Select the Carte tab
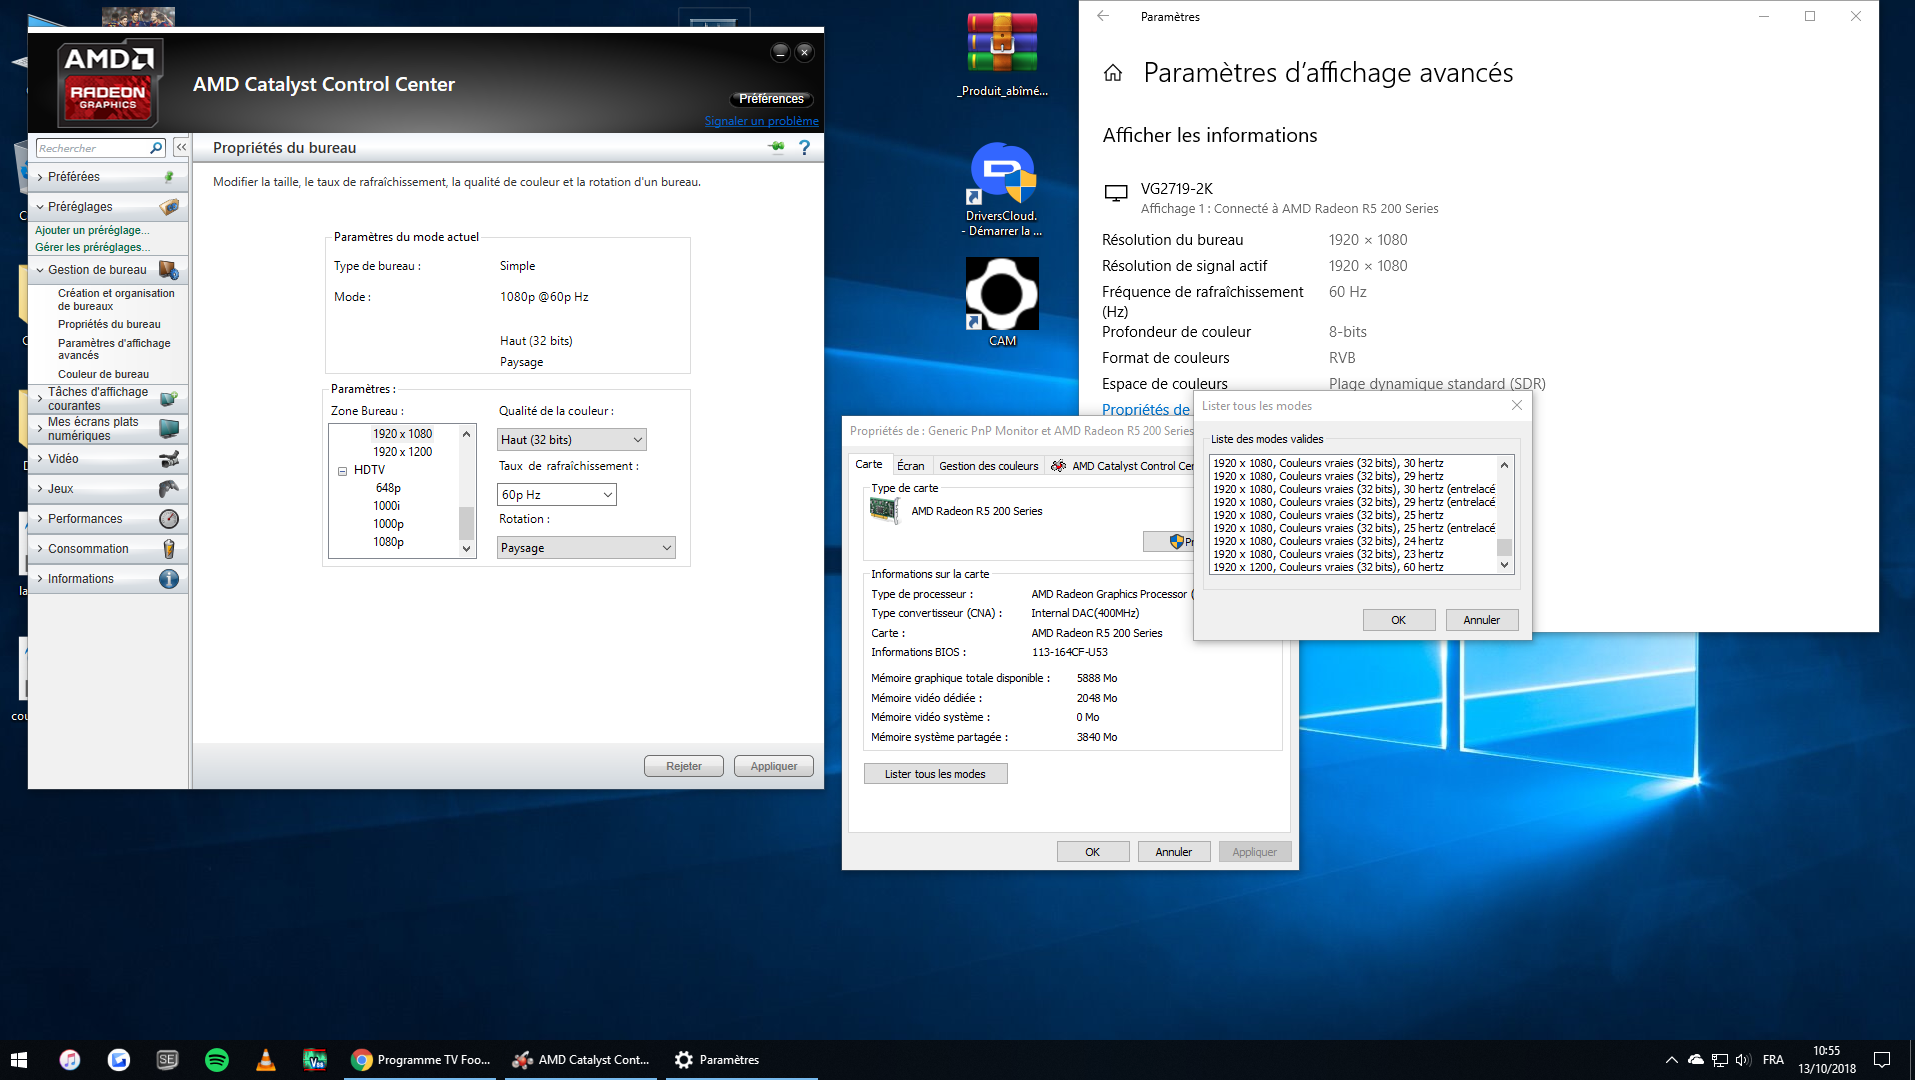1915x1080 pixels. (869, 464)
